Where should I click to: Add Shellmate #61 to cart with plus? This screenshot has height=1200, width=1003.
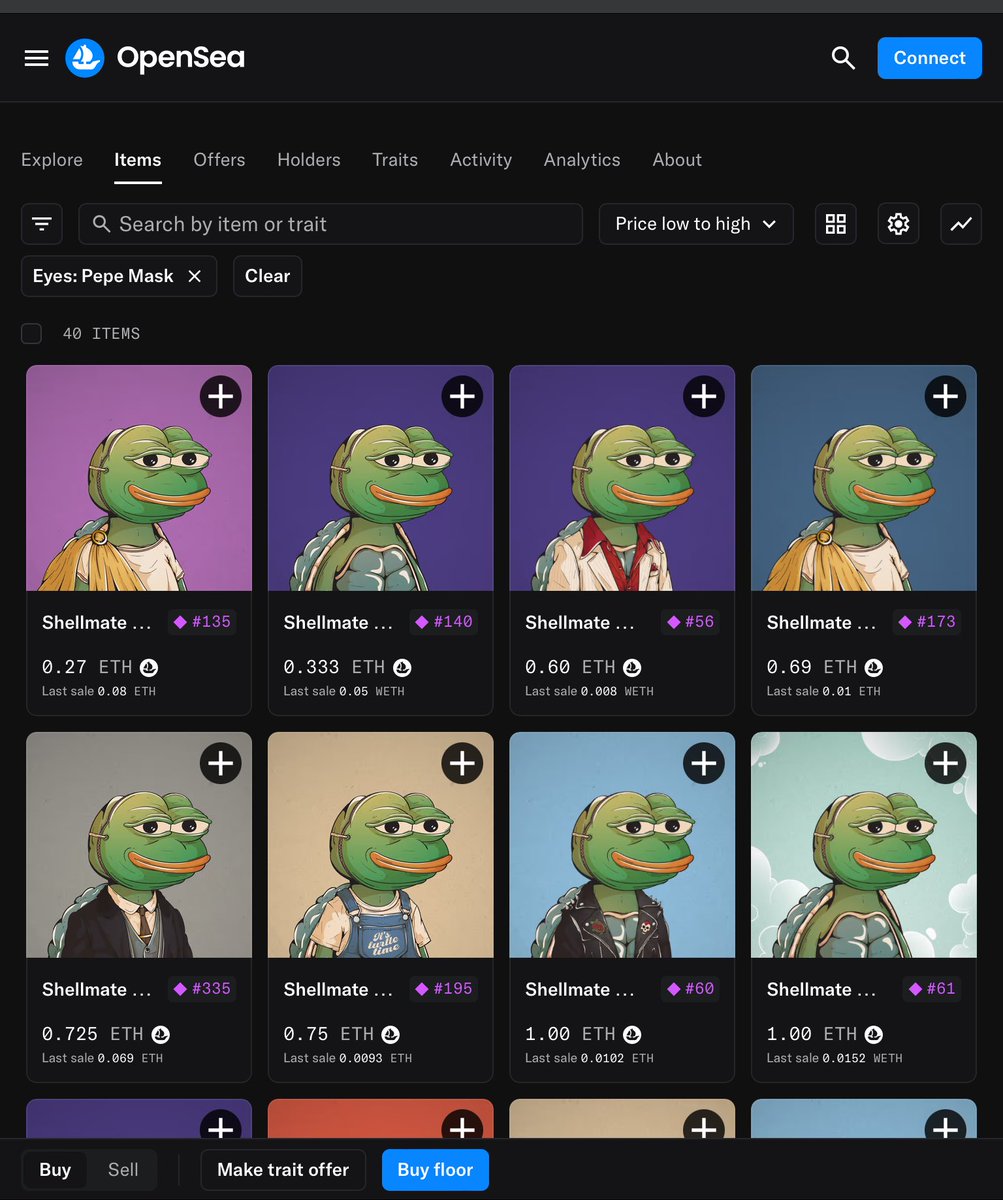click(945, 764)
